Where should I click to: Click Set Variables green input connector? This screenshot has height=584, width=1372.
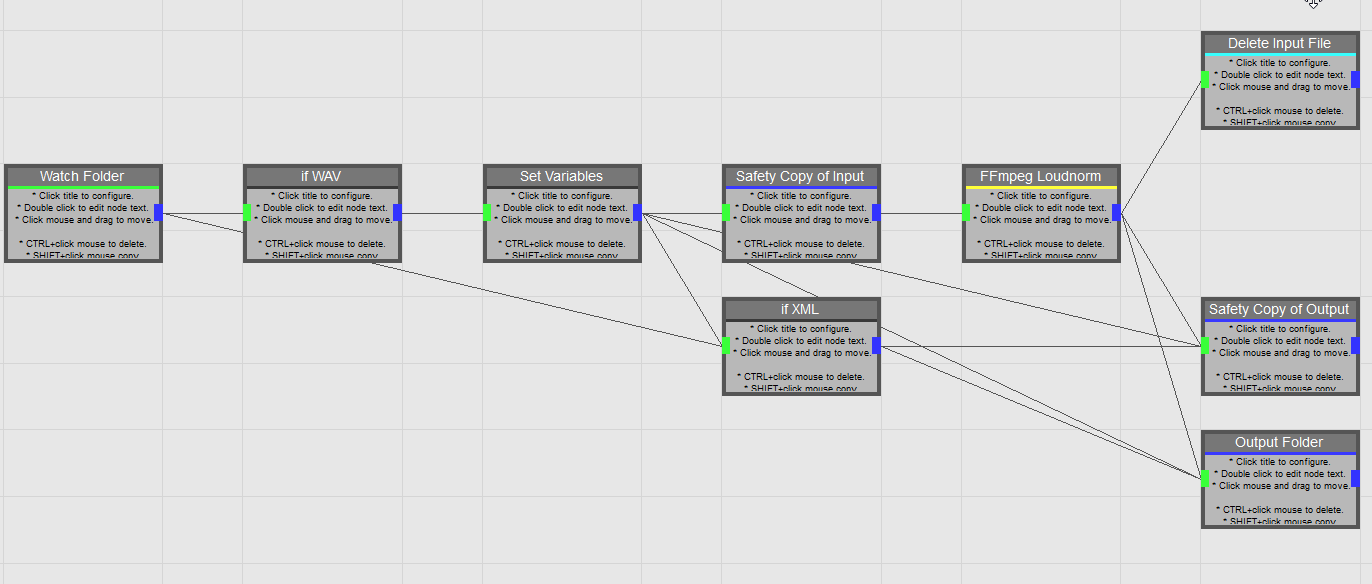487,212
